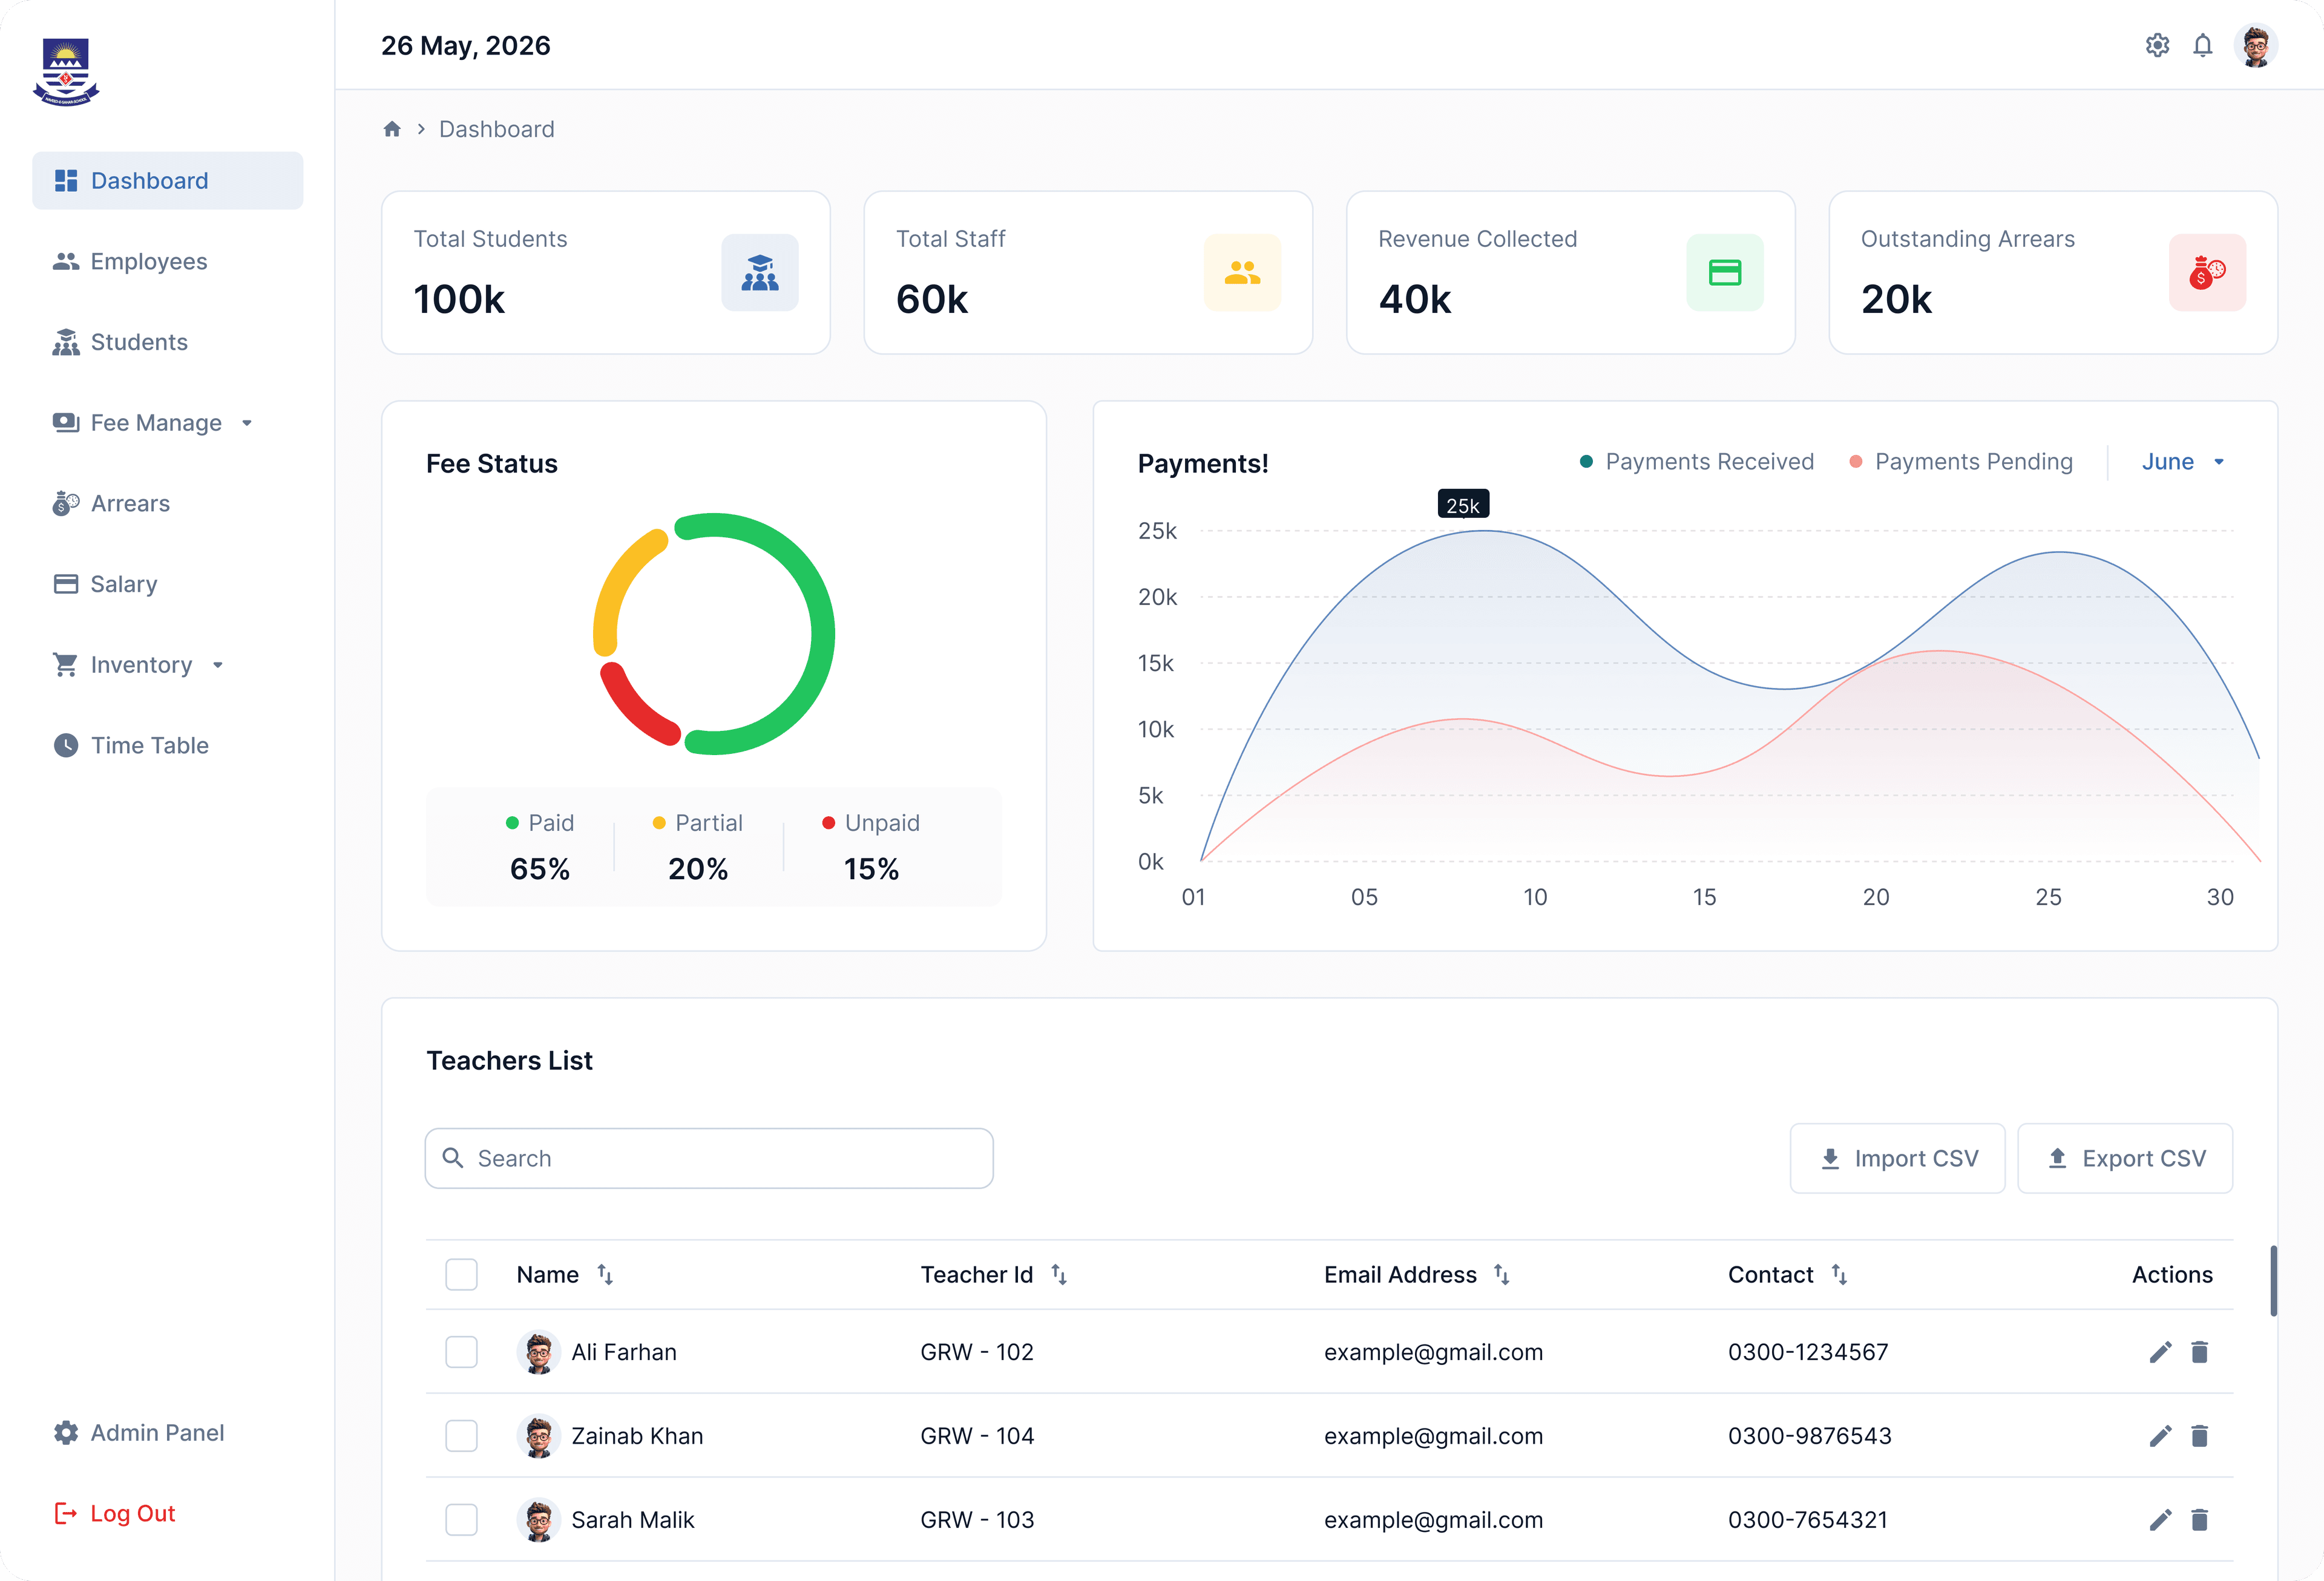Open the Students sidebar item
Screen dimensions: 2324x1581
(120, 342)
